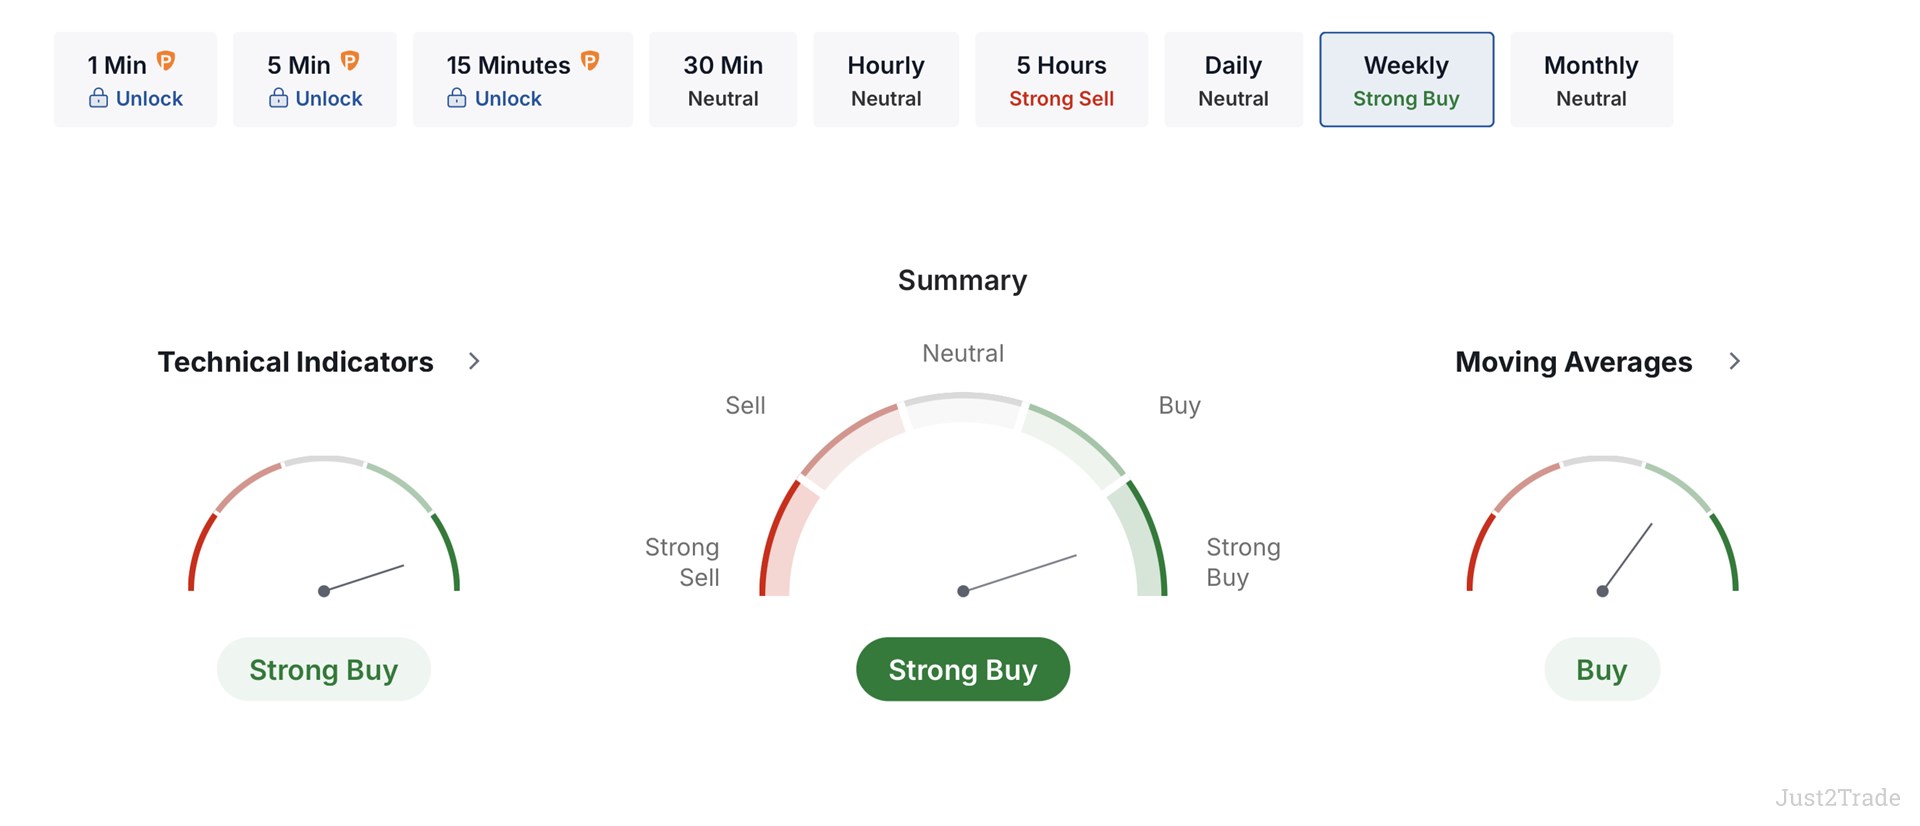The image size is (1920, 826).
Task: Click the lock icon on the 5 Min card
Action: tap(278, 99)
